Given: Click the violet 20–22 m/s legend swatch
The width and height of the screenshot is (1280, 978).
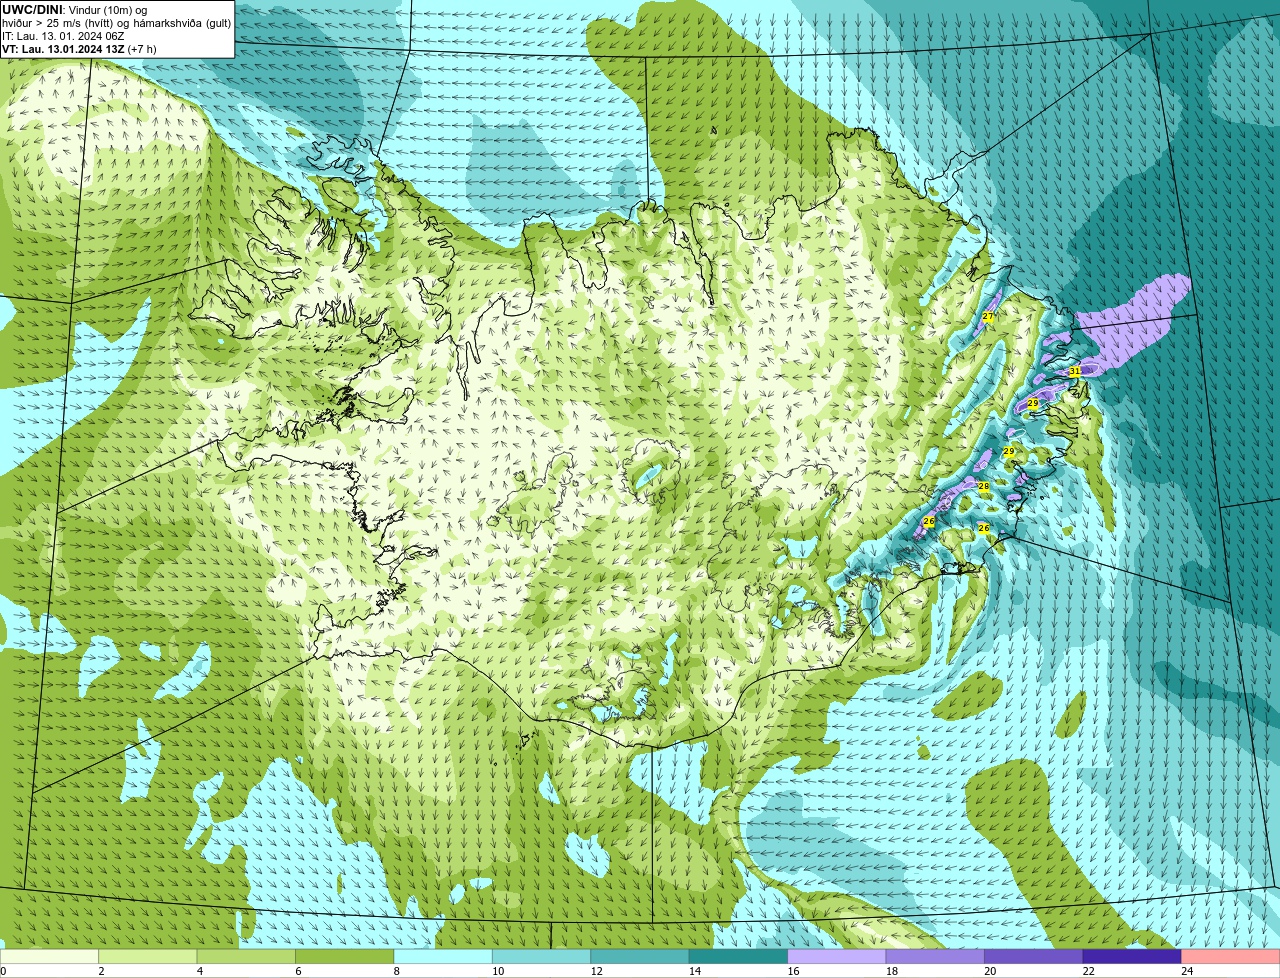Looking at the screenshot, I should coord(1033,956).
